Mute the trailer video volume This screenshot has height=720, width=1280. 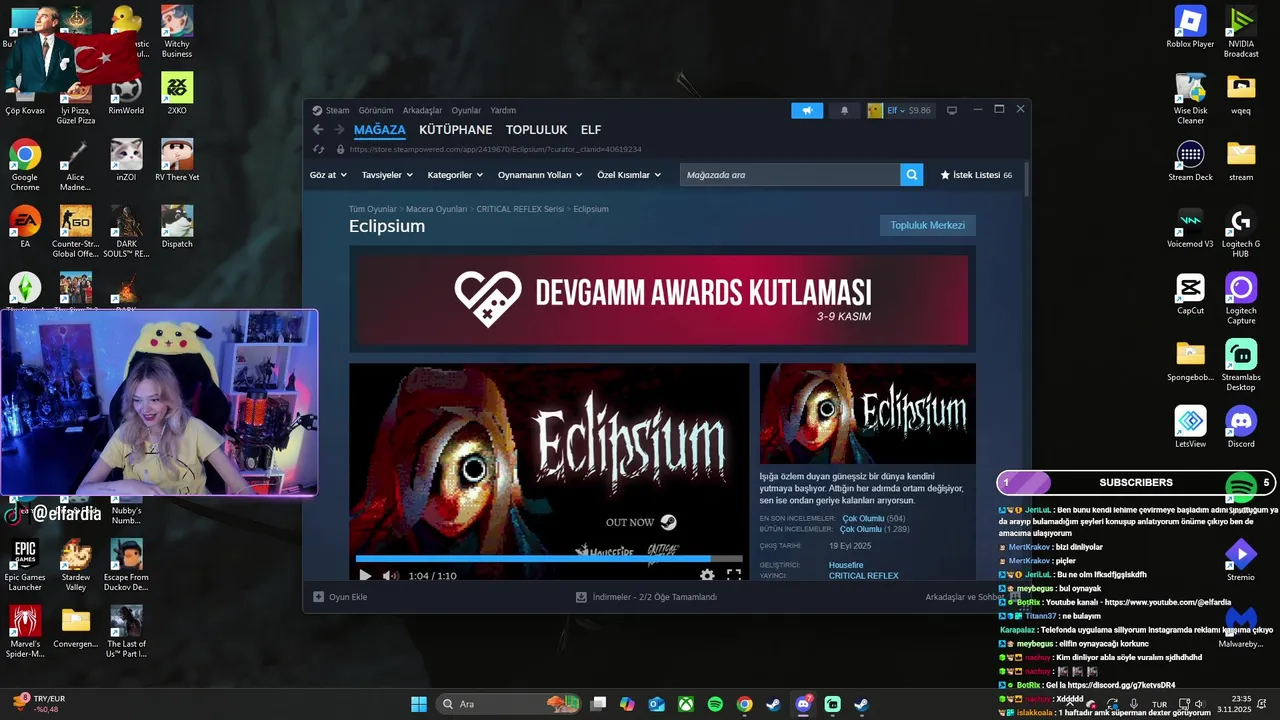tap(390, 575)
